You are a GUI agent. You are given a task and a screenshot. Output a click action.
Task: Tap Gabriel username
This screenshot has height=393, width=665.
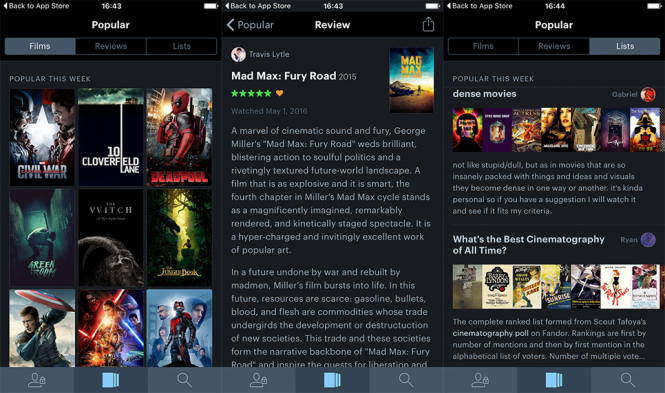click(x=624, y=95)
